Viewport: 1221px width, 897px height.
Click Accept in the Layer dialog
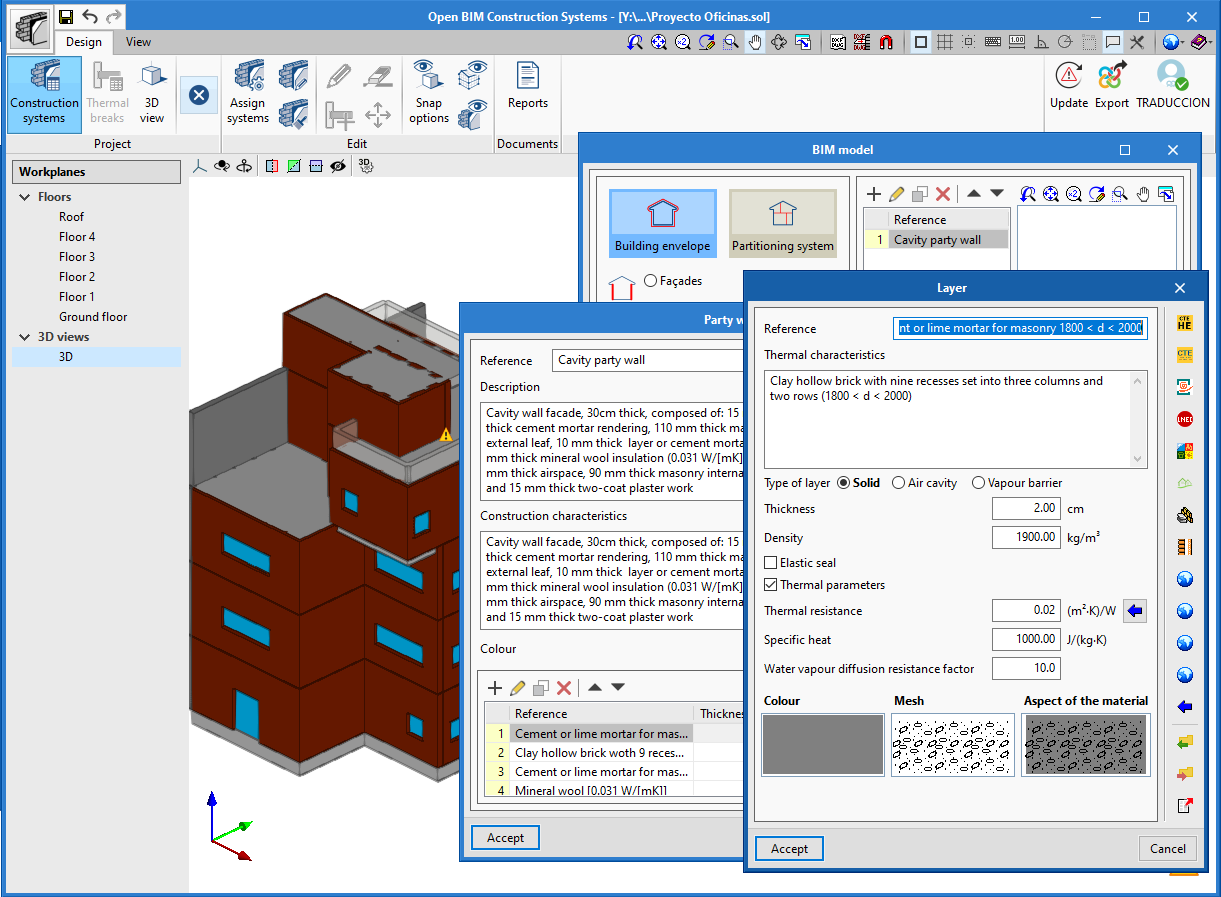pos(789,849)
